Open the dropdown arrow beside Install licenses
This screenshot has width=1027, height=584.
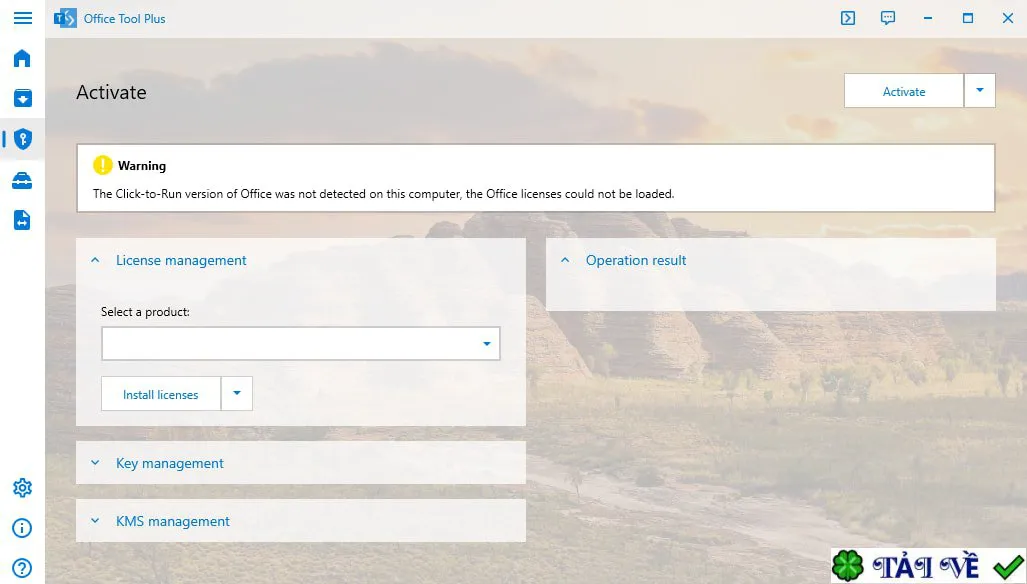(237, 394)
